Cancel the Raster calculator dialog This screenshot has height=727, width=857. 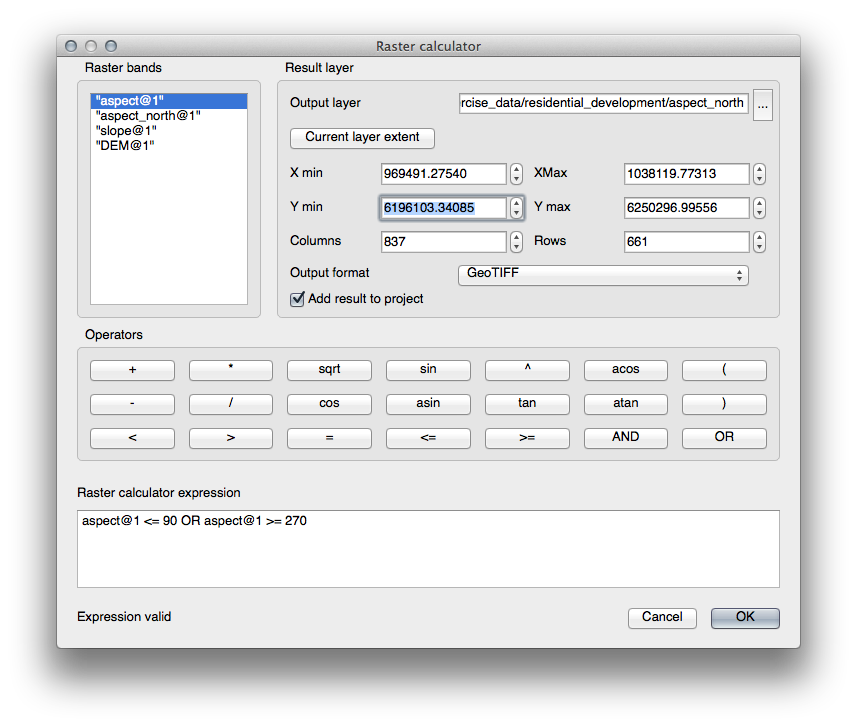(x=662, y=617)
